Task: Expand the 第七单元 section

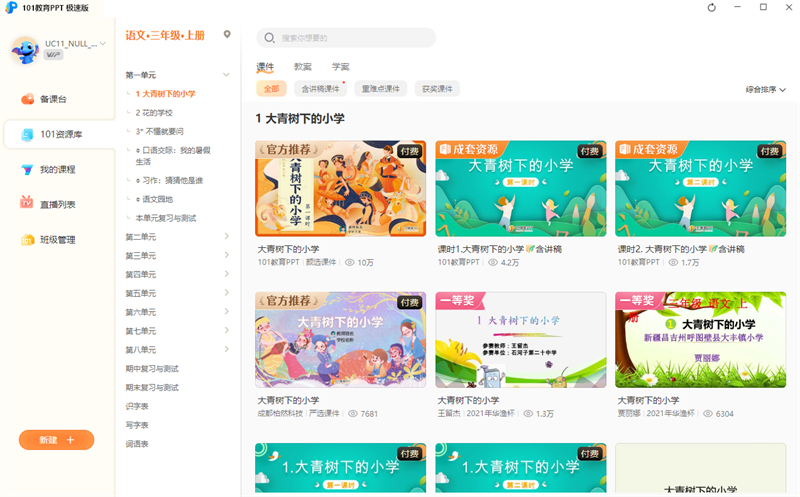Action: (x=227, y=331)
